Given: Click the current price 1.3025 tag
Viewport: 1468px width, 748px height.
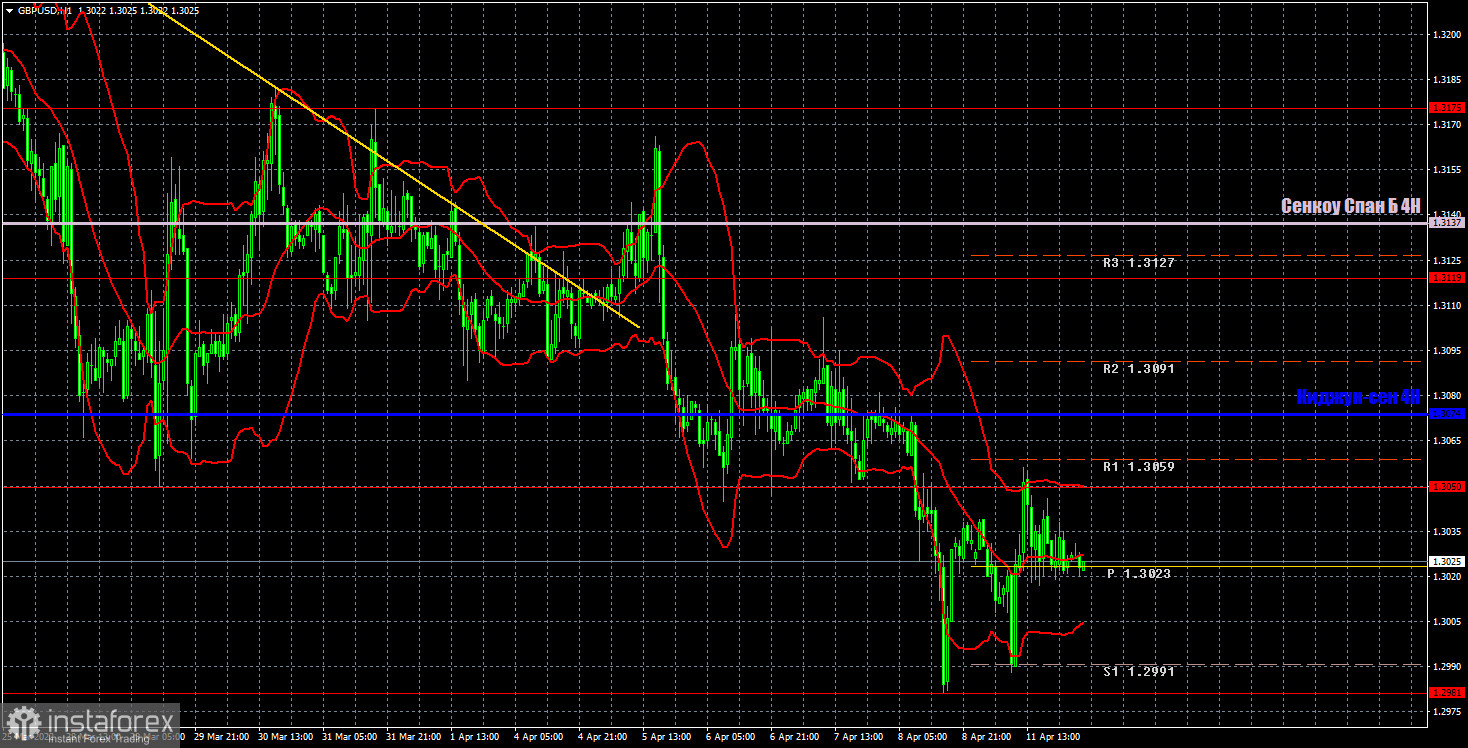Looking at the screenshot, I should coord(1447,562).
